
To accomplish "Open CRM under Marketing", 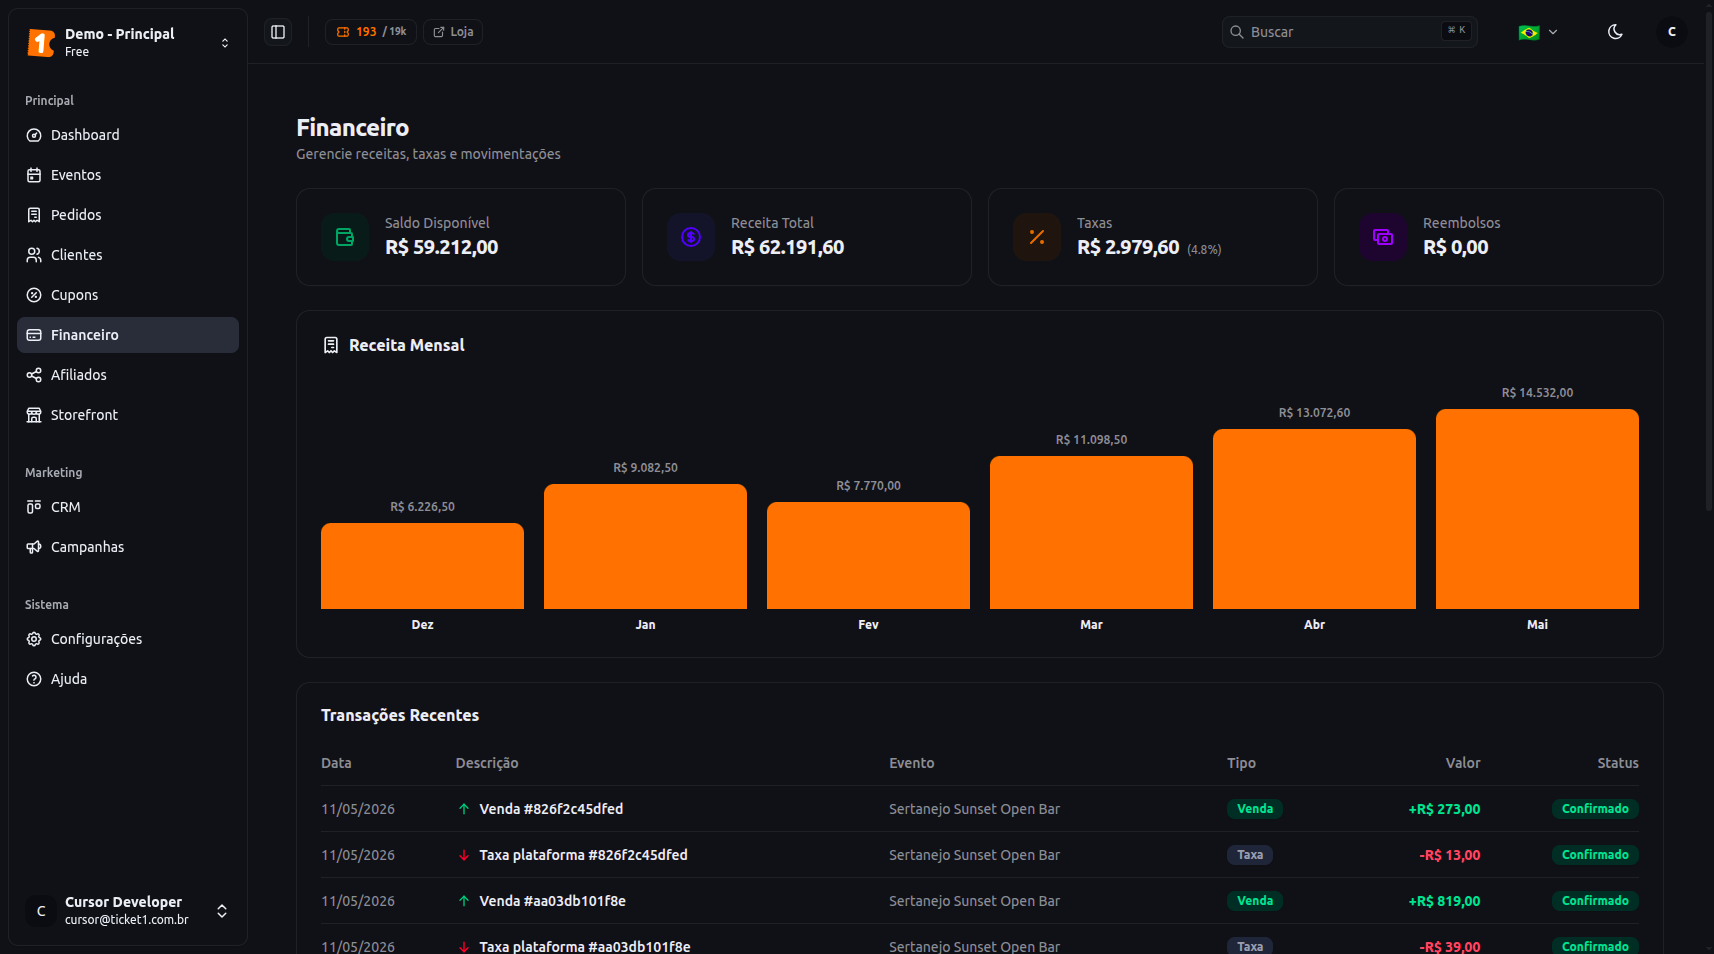I will 128,507.
